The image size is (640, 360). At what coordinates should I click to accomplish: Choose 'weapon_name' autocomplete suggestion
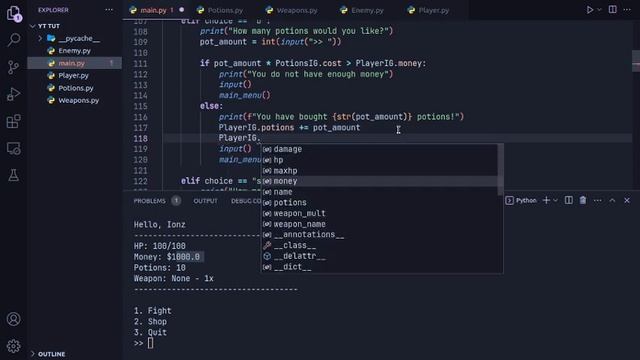[379, 224]
